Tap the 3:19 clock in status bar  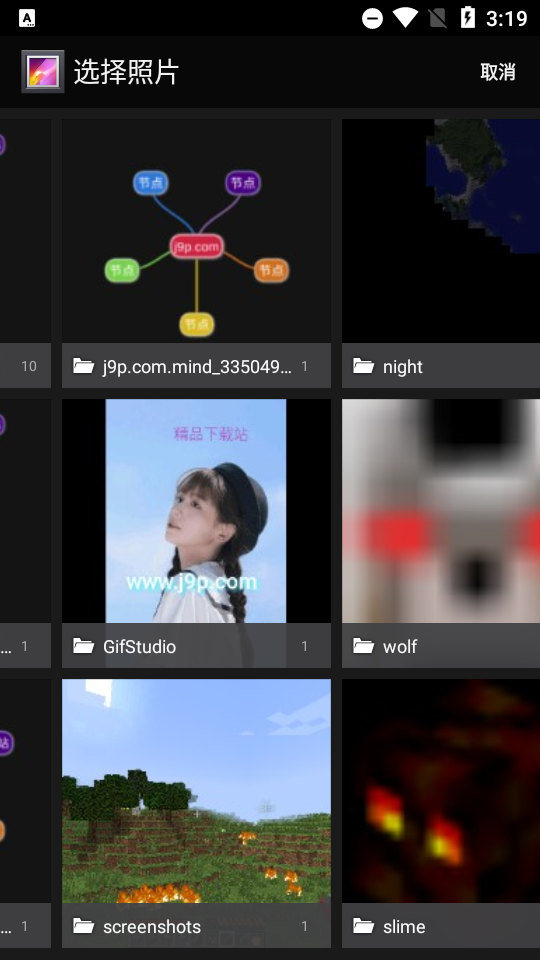(x=507, y=18)
